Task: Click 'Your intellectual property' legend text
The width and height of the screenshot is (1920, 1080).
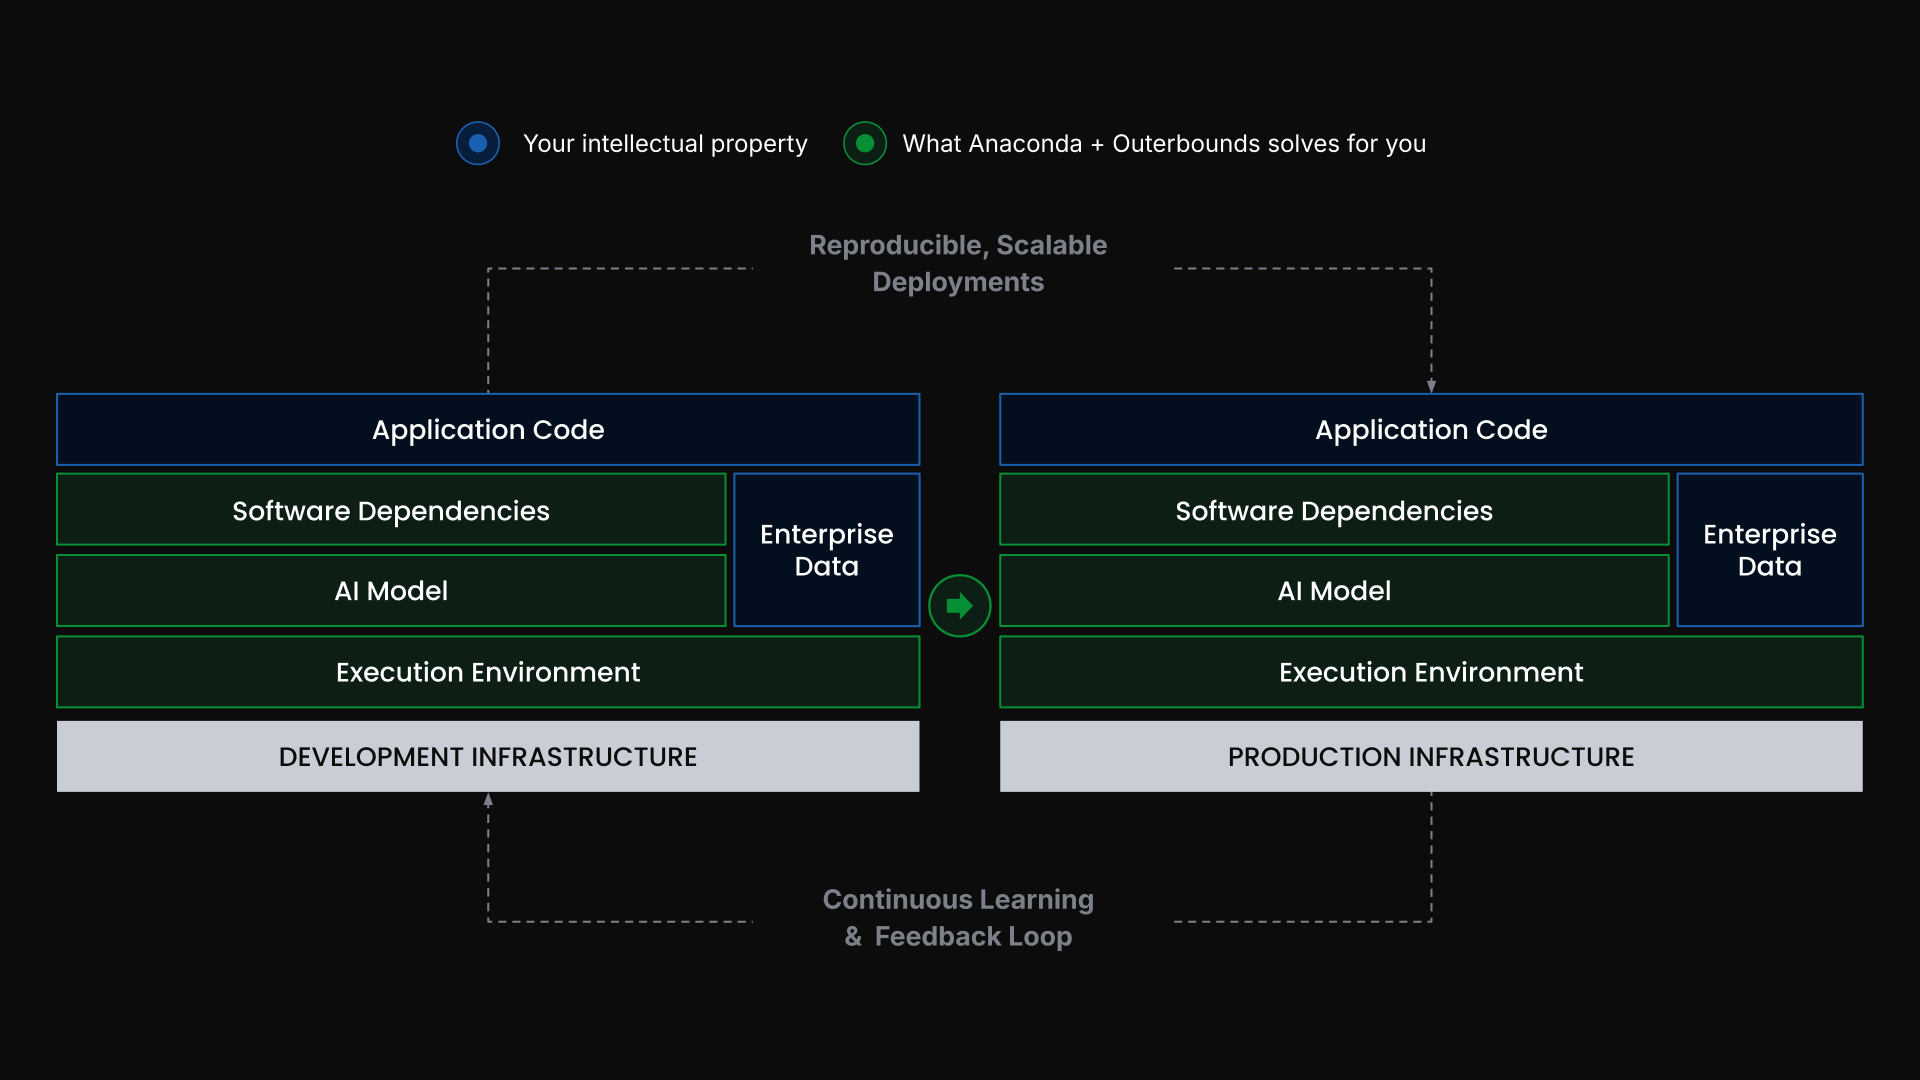Action: 665,144
